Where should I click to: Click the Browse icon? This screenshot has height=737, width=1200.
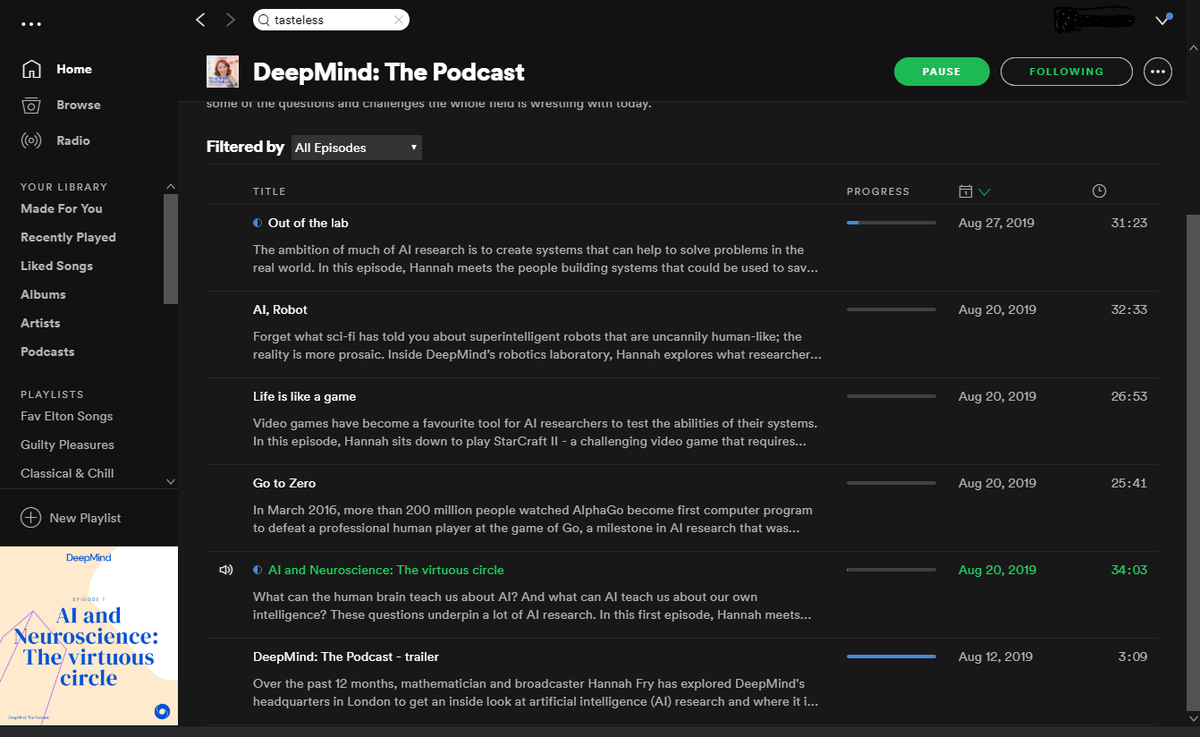[x=32, y=105]
